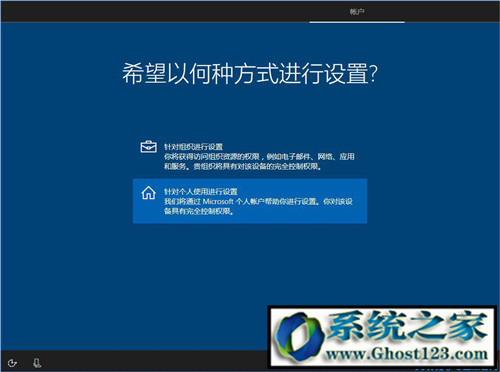This screenshot has height=372, width=500.
Task: Open Ease of Access icon in bottom bar
Action: pos(12,363)
